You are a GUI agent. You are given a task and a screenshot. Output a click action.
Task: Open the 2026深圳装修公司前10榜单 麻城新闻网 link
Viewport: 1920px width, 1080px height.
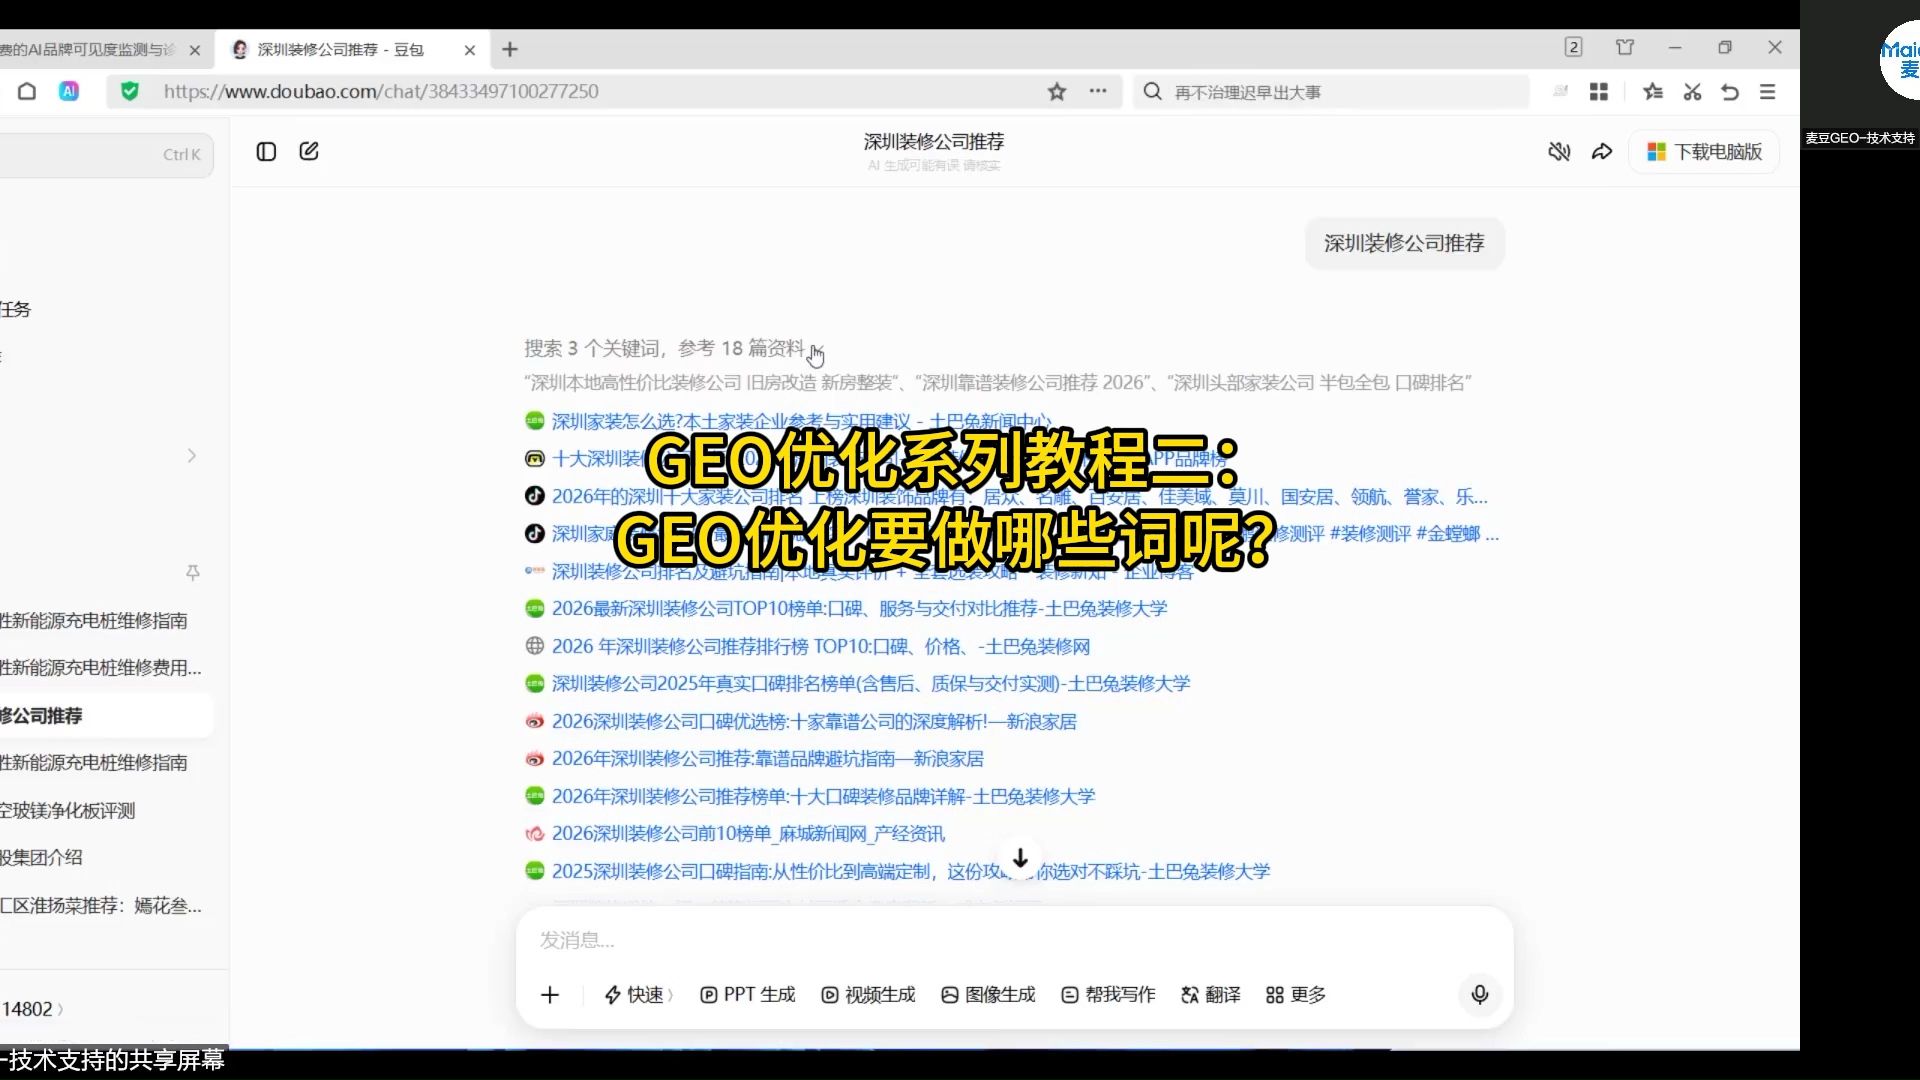coord(748,833)
